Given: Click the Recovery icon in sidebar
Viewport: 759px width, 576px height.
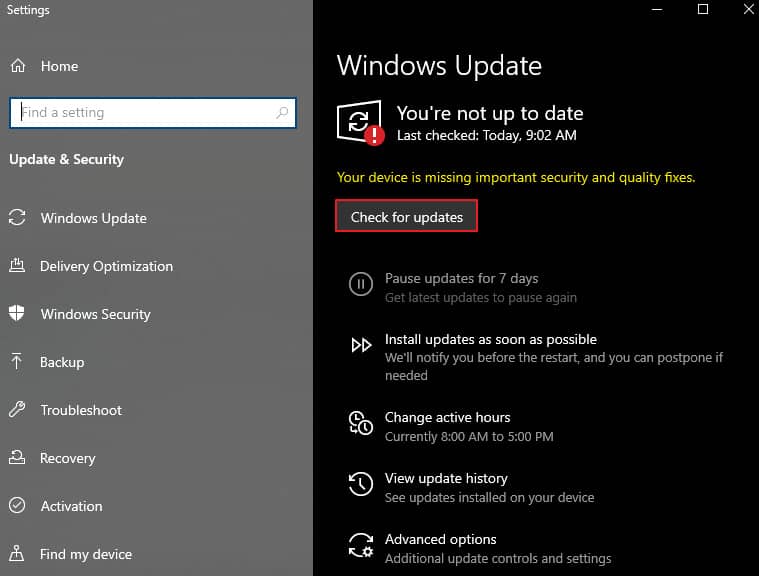Looking at the screenshot, I should (x=17, y=457).
